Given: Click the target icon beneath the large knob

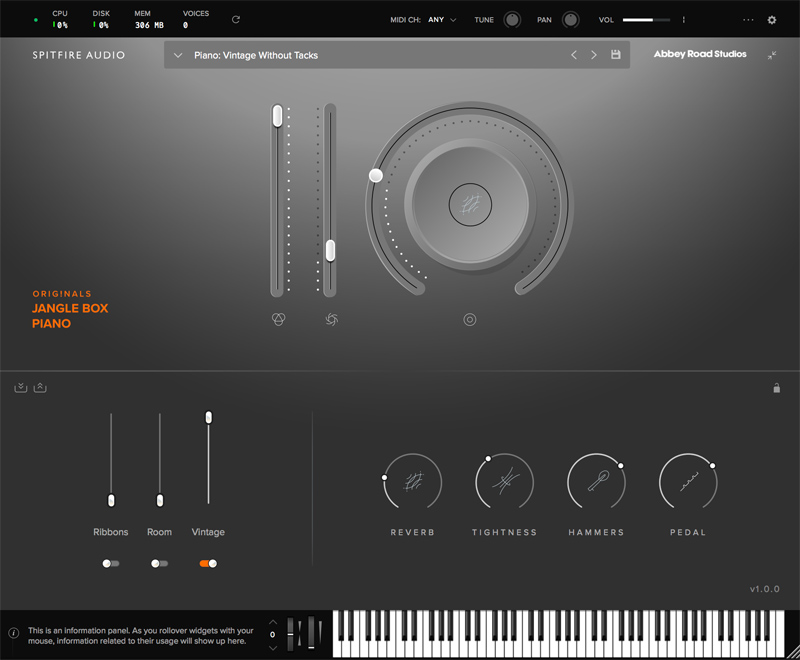Looking at the screenshot, I should pyautogui.click(x=467, y=319).
